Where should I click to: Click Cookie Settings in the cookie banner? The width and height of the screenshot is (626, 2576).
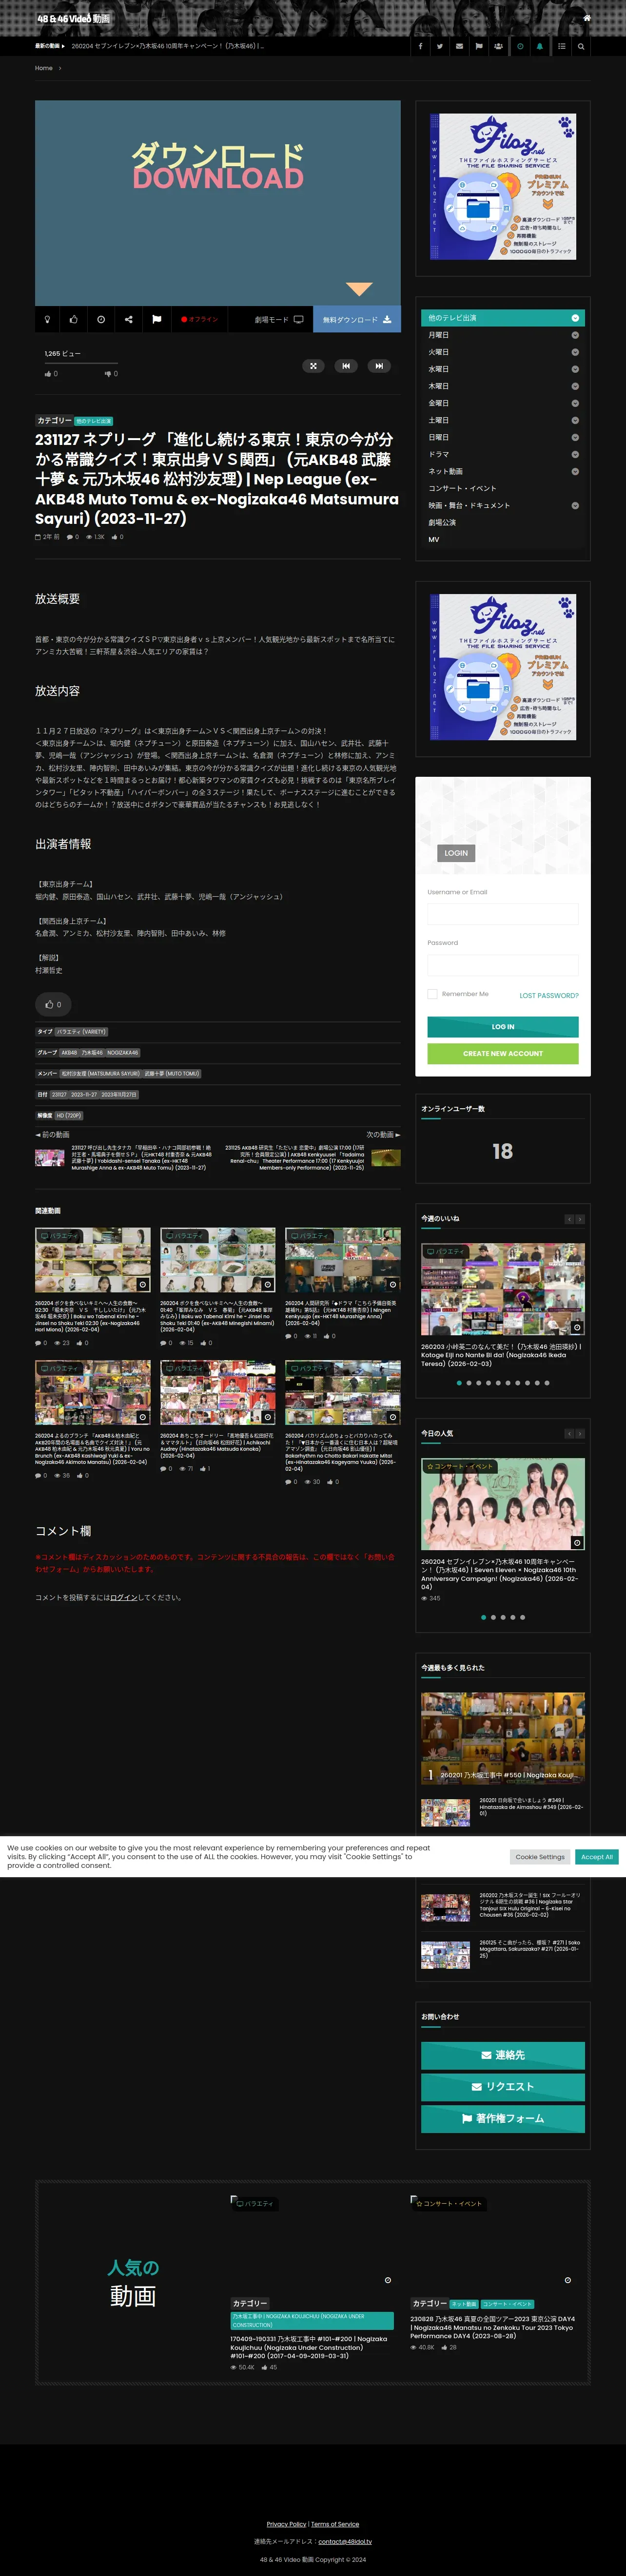[540, 1857]
